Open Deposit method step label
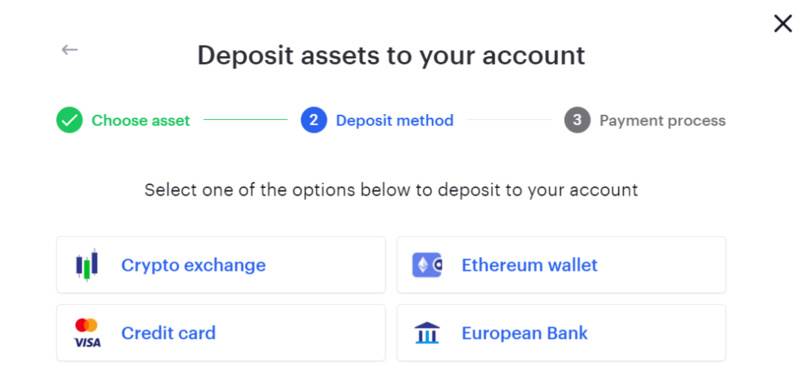This screenshot has height=386, width=800. (x=394, y=120)
